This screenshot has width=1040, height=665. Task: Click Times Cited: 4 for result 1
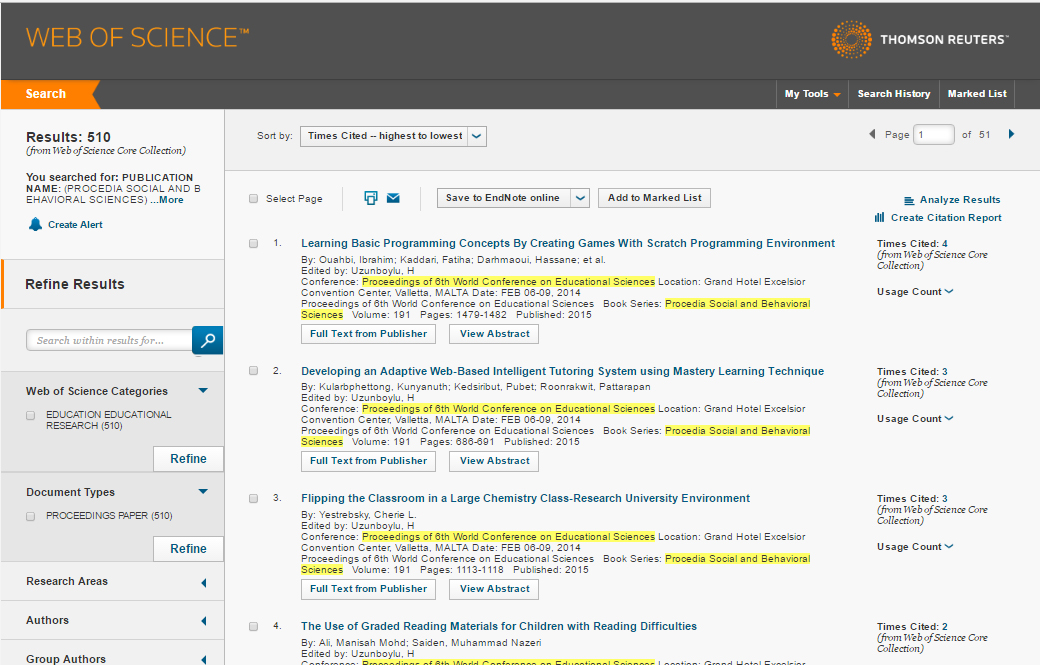click(x=912, y=244)
